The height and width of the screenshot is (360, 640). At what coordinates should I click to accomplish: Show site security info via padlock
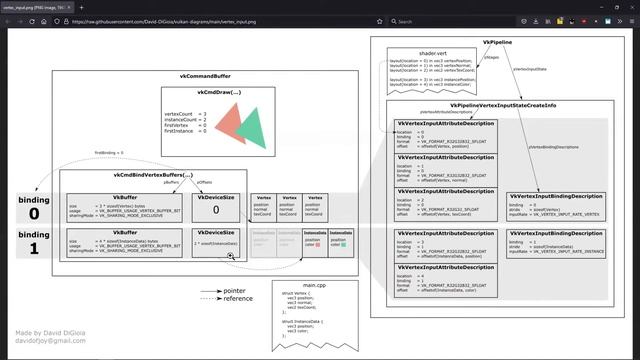coord(66,21)
